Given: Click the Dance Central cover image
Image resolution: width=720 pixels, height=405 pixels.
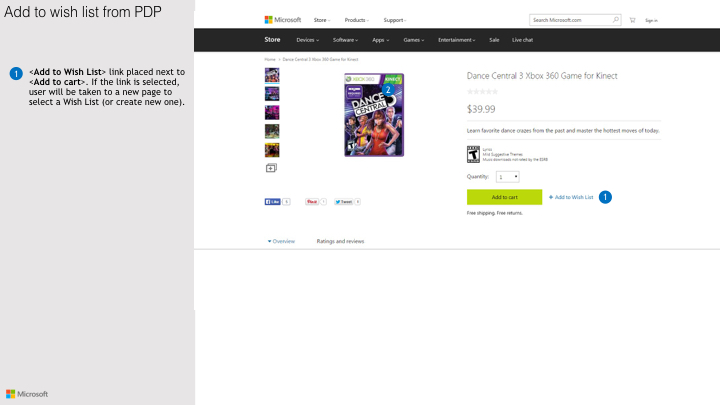Looking at the screenshot, I should (374, 115).
